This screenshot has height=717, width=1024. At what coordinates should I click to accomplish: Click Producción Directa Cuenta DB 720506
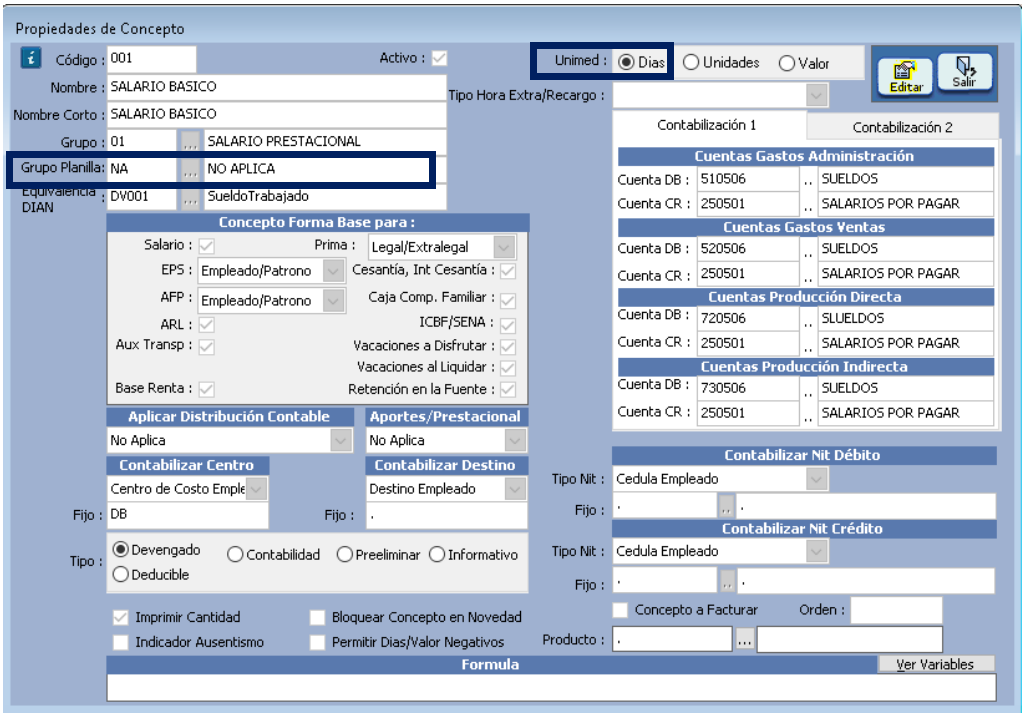[748, 319]
